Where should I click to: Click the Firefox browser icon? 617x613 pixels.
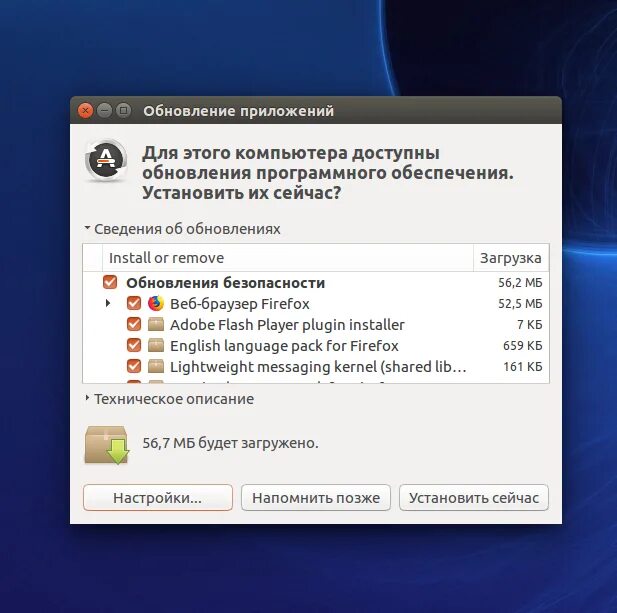[x=156, y=303]
